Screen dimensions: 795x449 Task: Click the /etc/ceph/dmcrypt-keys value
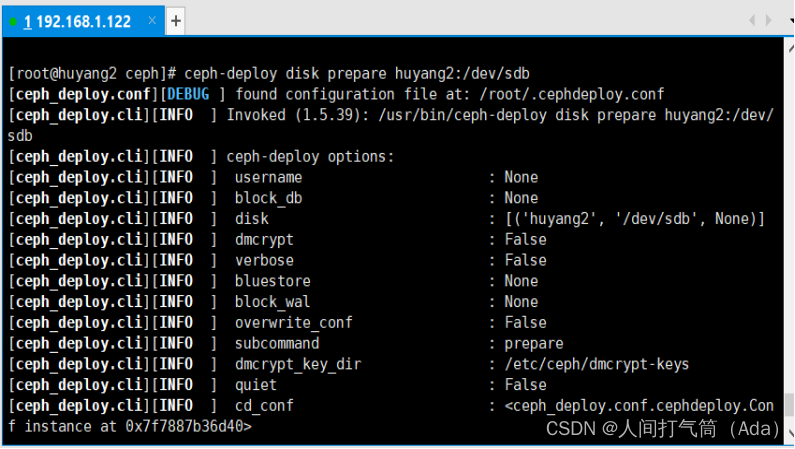597,364
